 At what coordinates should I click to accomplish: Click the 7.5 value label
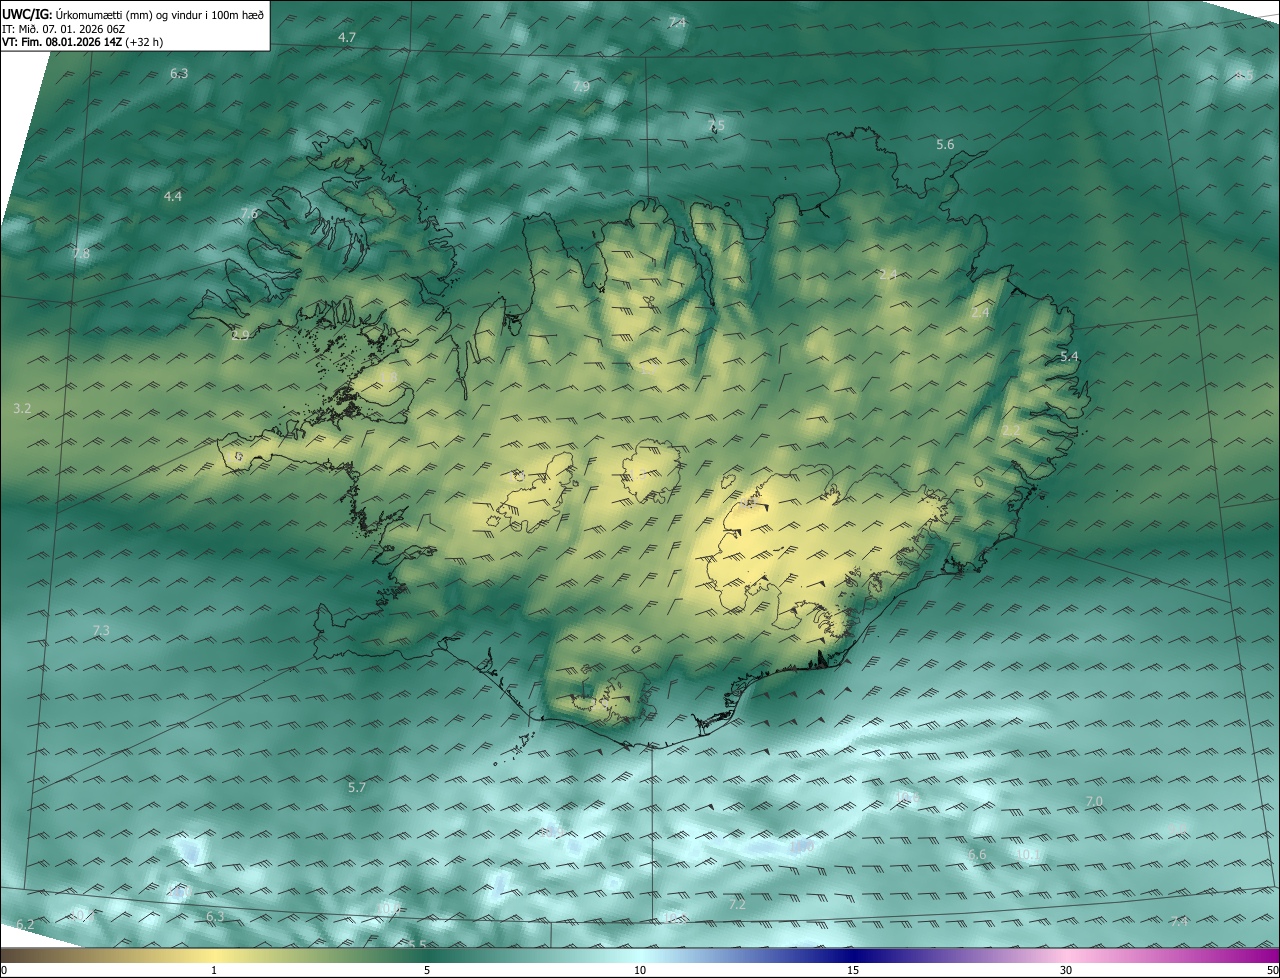[x=716, y=125]
